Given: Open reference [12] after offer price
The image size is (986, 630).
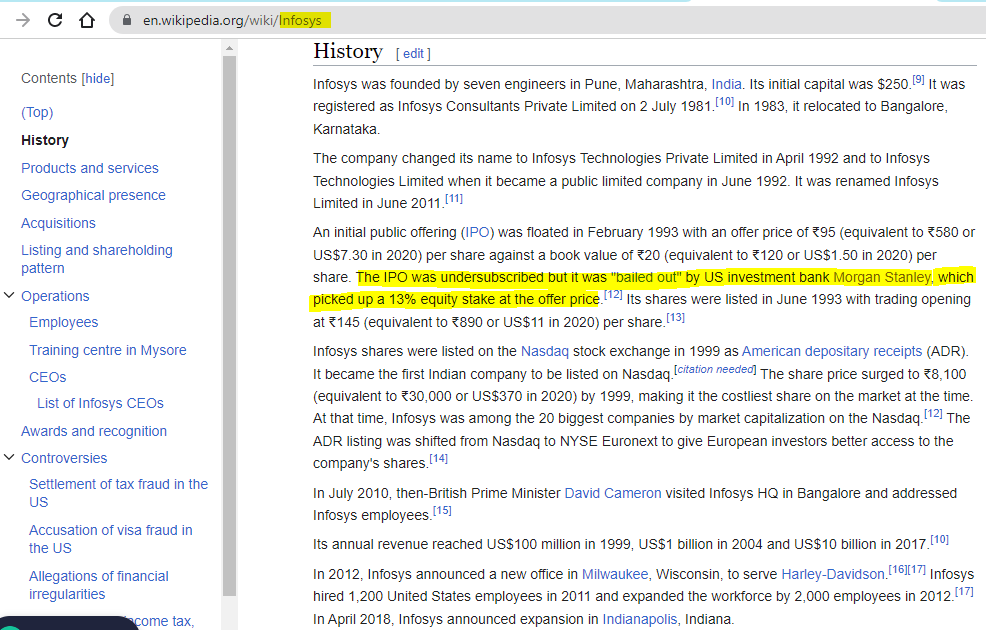Looking at the screenshot, I should [x=613, y=295].
